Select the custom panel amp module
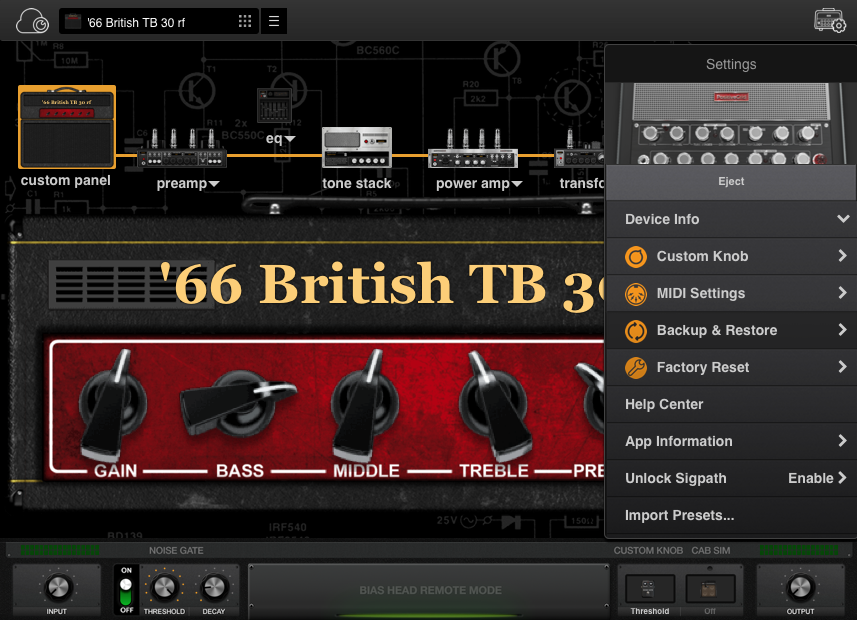 67,128
